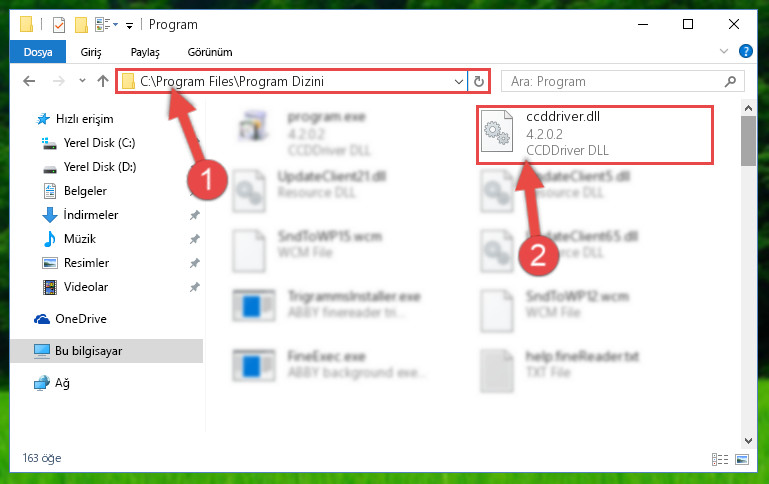The height and width of the screenshot is (484, 769).
Task: Switch to large thumbnails view icon
Action: 742,459
